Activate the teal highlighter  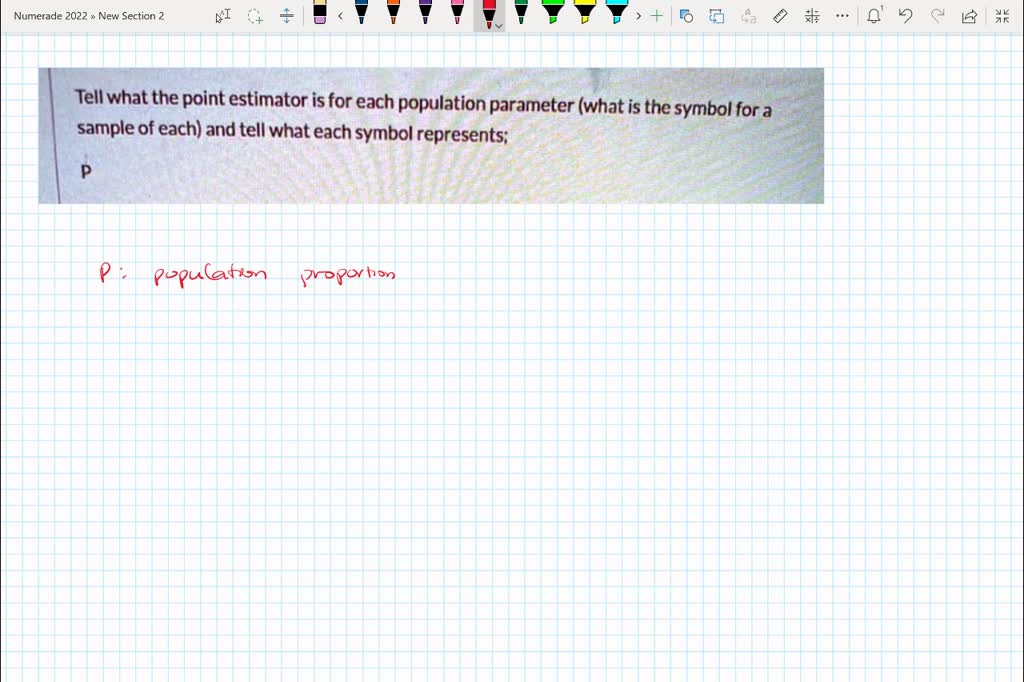[617, 16]
